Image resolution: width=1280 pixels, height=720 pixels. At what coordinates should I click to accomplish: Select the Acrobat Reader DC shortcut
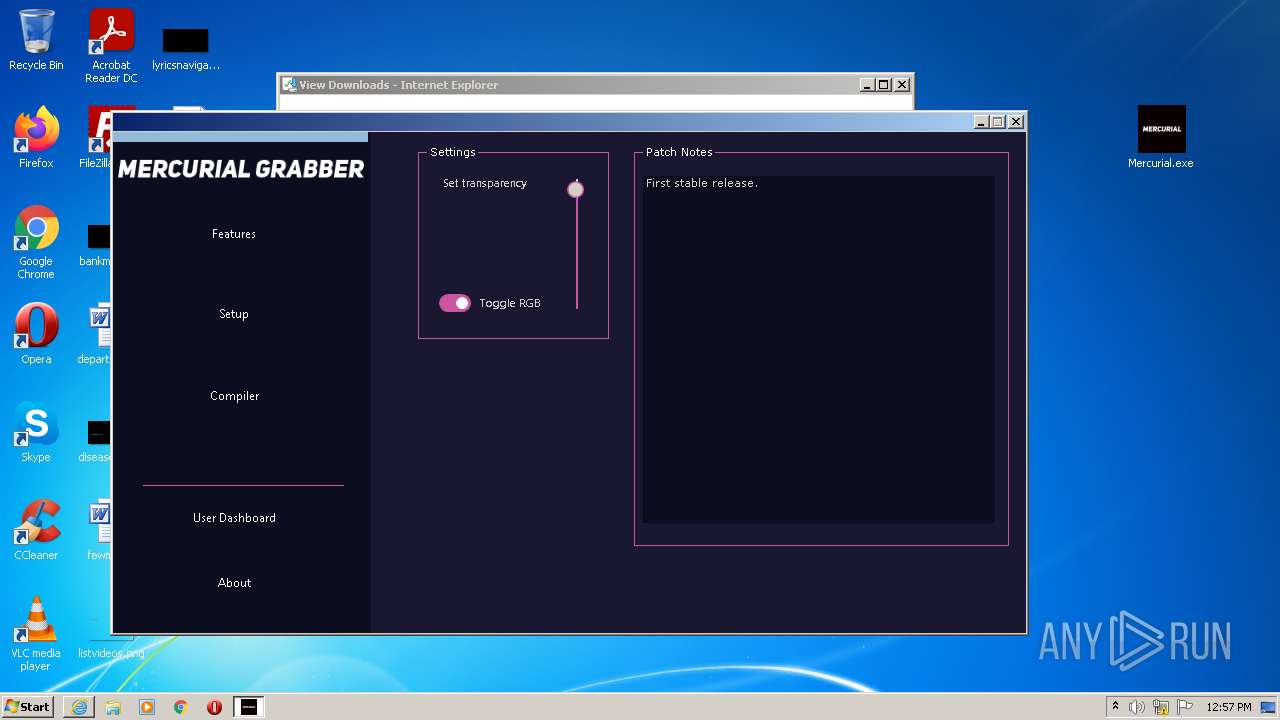111,46
